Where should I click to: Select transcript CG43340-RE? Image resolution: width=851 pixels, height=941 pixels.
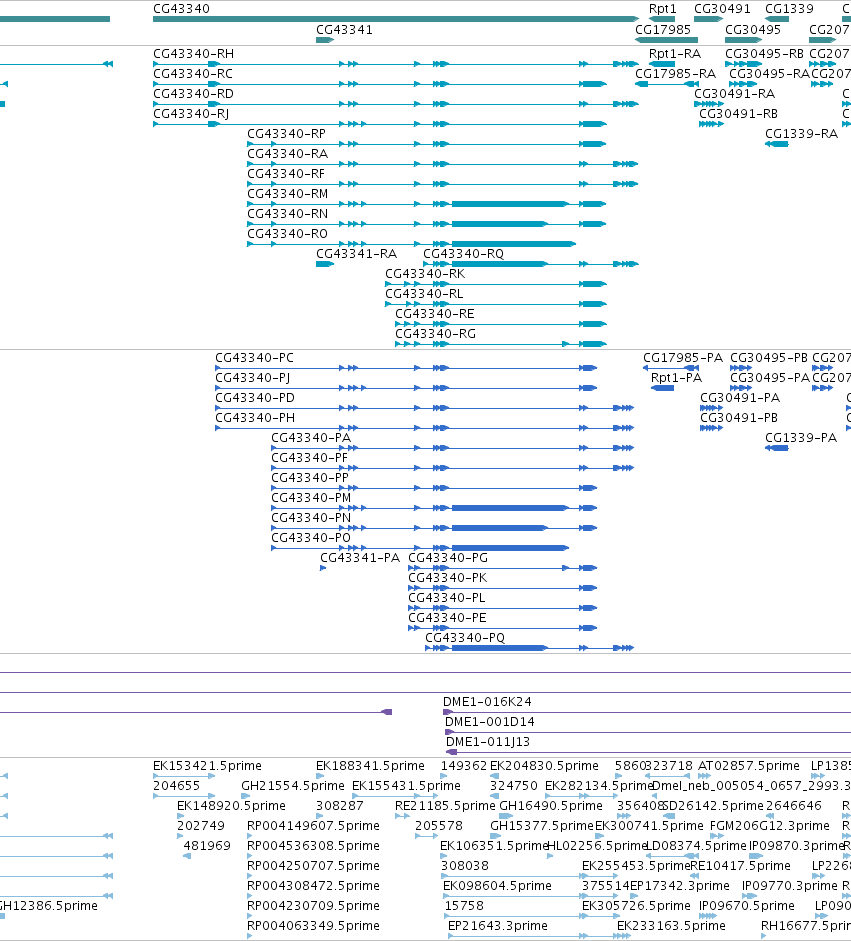coord(435,314)
